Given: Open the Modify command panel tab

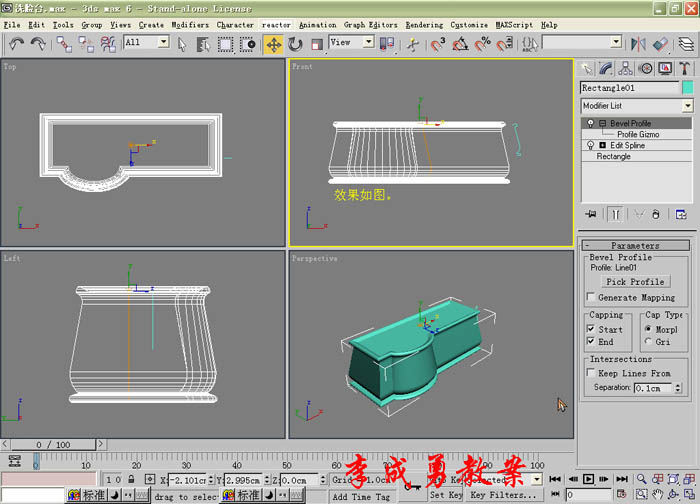Looking at the screenshot, I should click(x=606, y=69).
